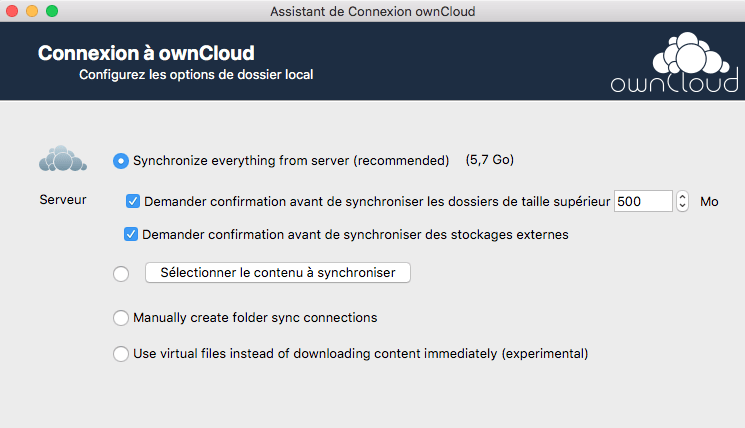Viewport: 745px width, 428px height.
Task: Click the Serveur label under the cloud
Action: 62,200
